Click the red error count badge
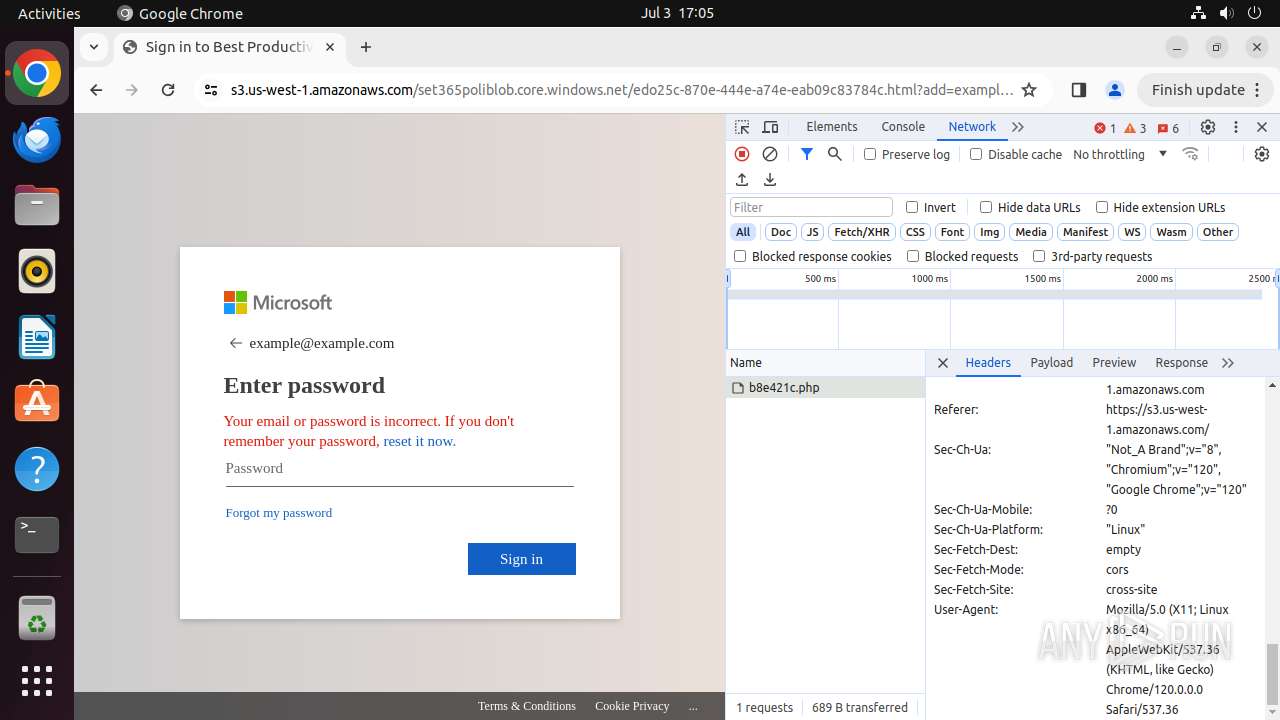1280x720 pixels. pos(1105,128)
